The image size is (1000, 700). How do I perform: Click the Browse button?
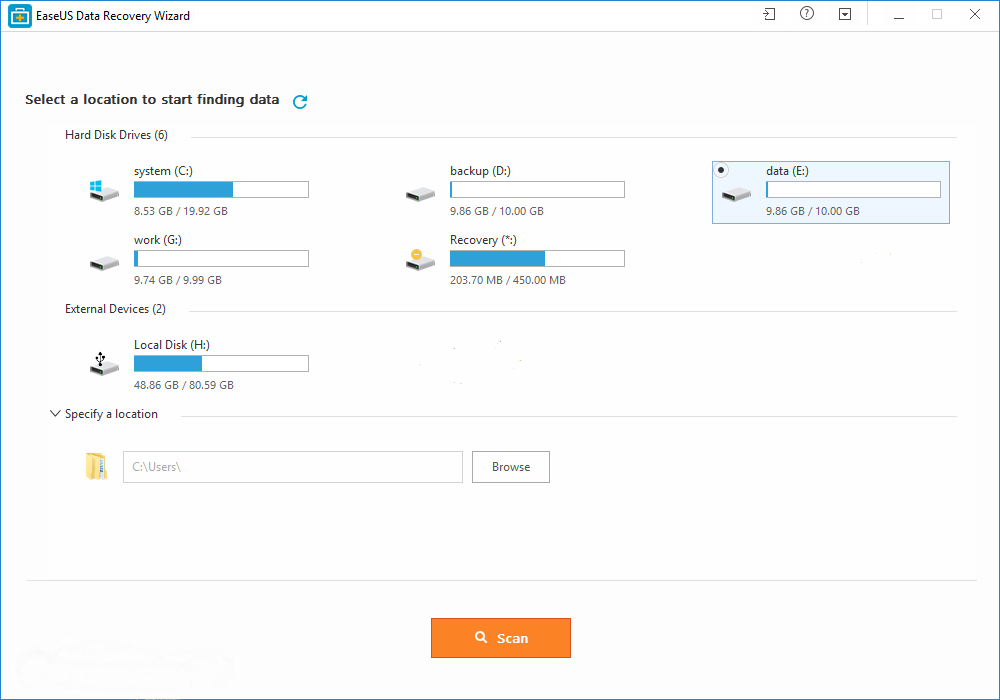click(x=511, y=467)
